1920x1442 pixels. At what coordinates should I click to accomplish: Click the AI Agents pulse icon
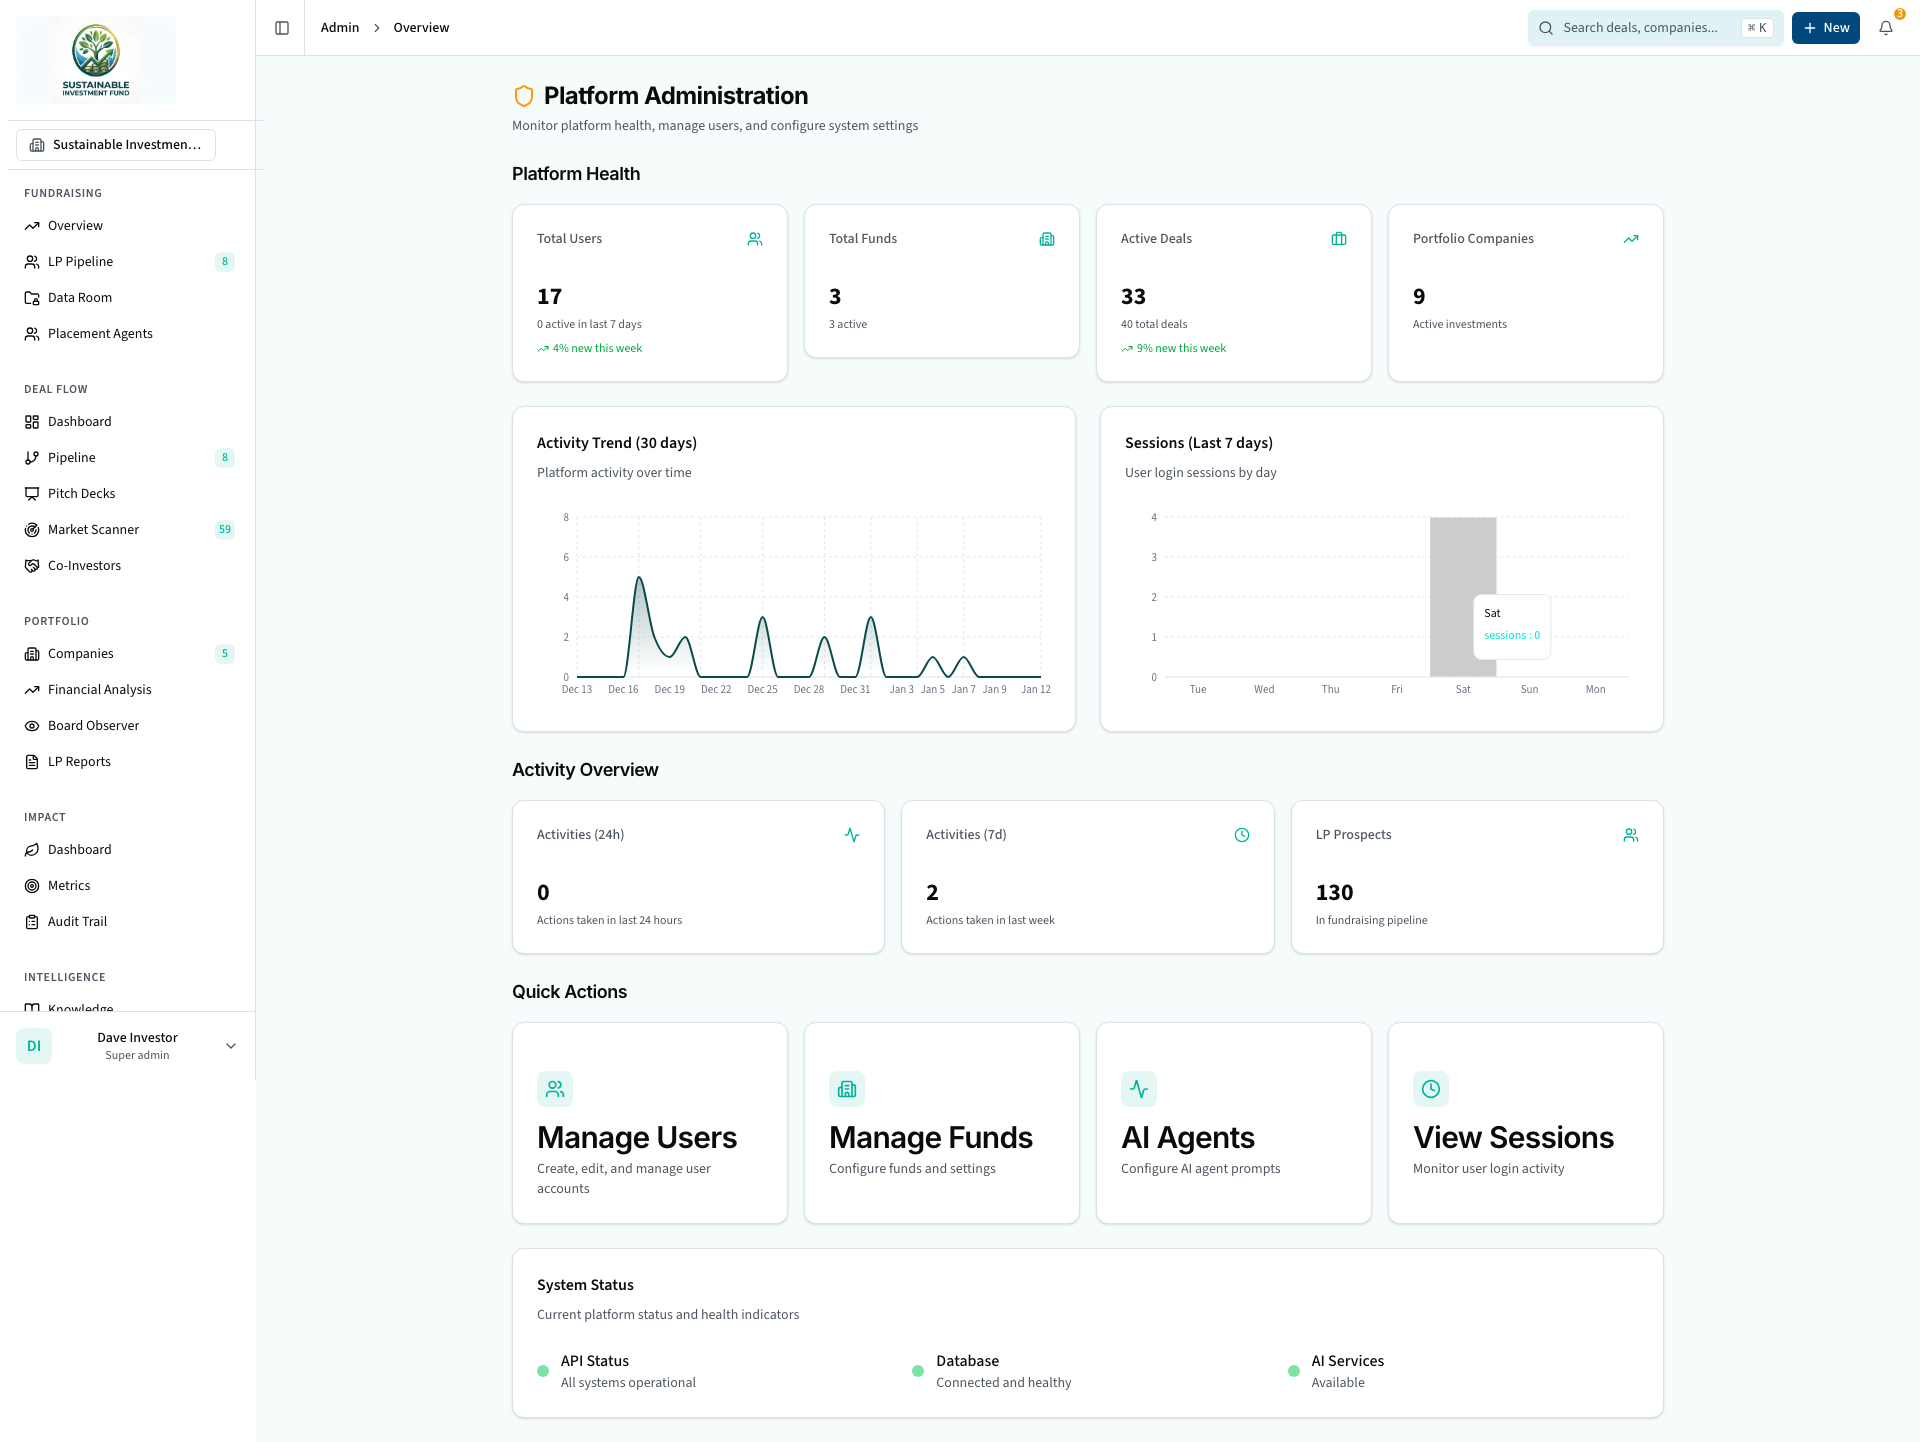pos(1139,1089)
